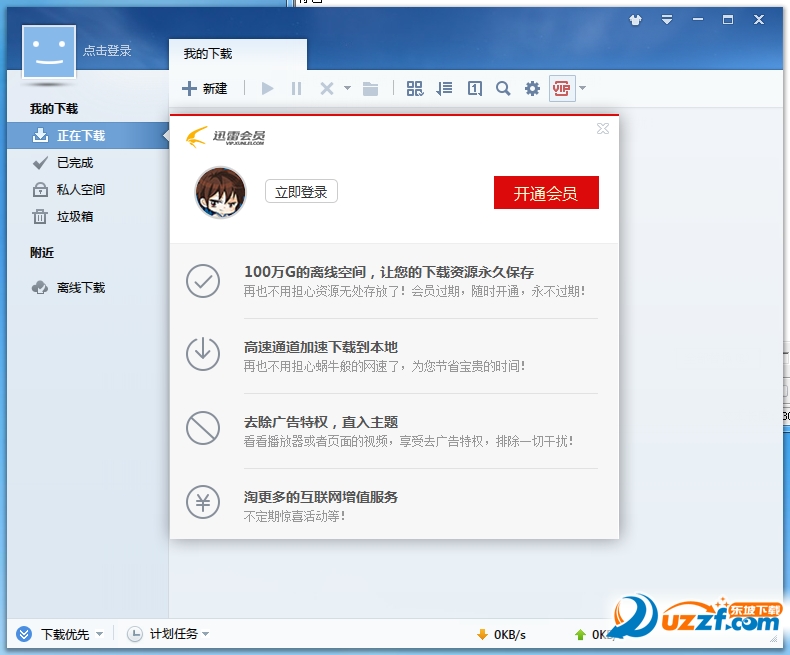Click the 立即登录 login button
This screenshot has height=655, width=790.
click(301, 191)
